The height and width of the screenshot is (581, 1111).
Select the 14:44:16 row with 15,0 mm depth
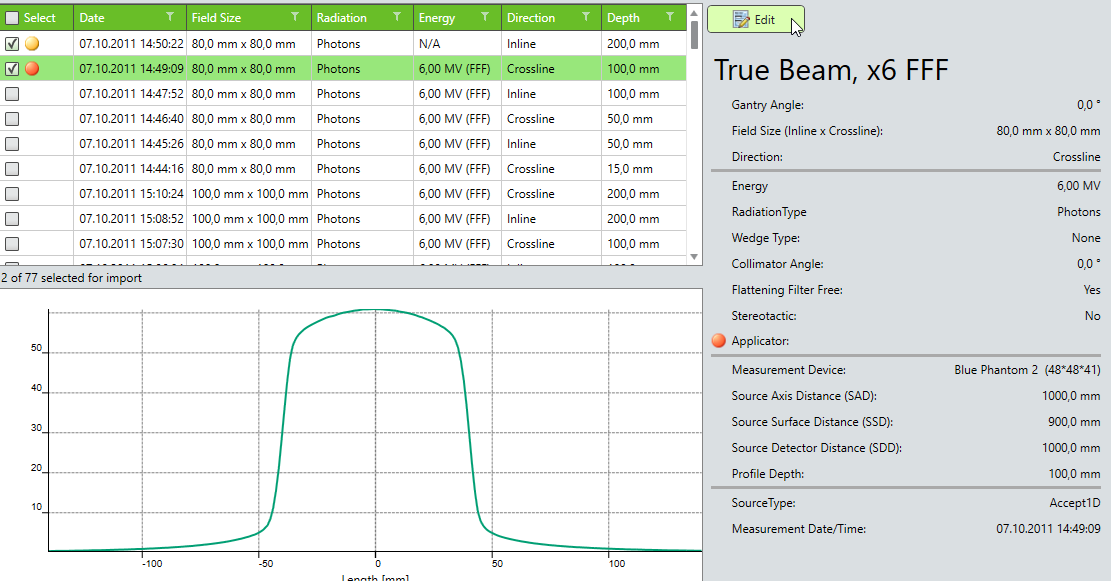click(x=350, y=169)
